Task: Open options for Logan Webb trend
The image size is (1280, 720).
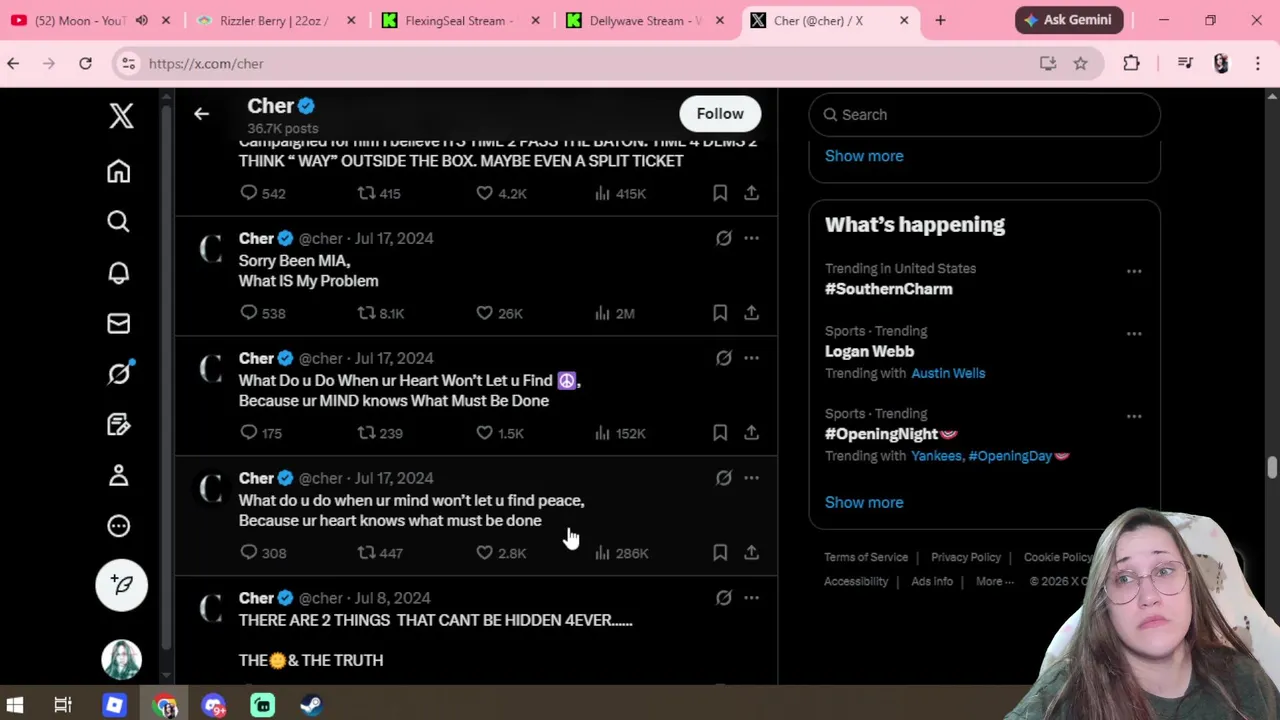Action: click(1134, 334)
